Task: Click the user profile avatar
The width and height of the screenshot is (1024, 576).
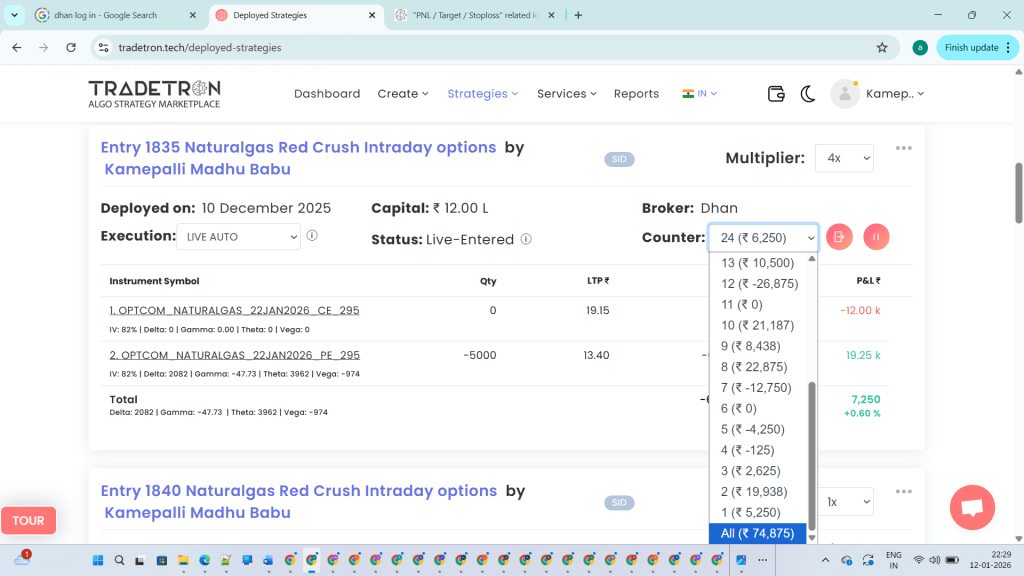Action: 845,94
